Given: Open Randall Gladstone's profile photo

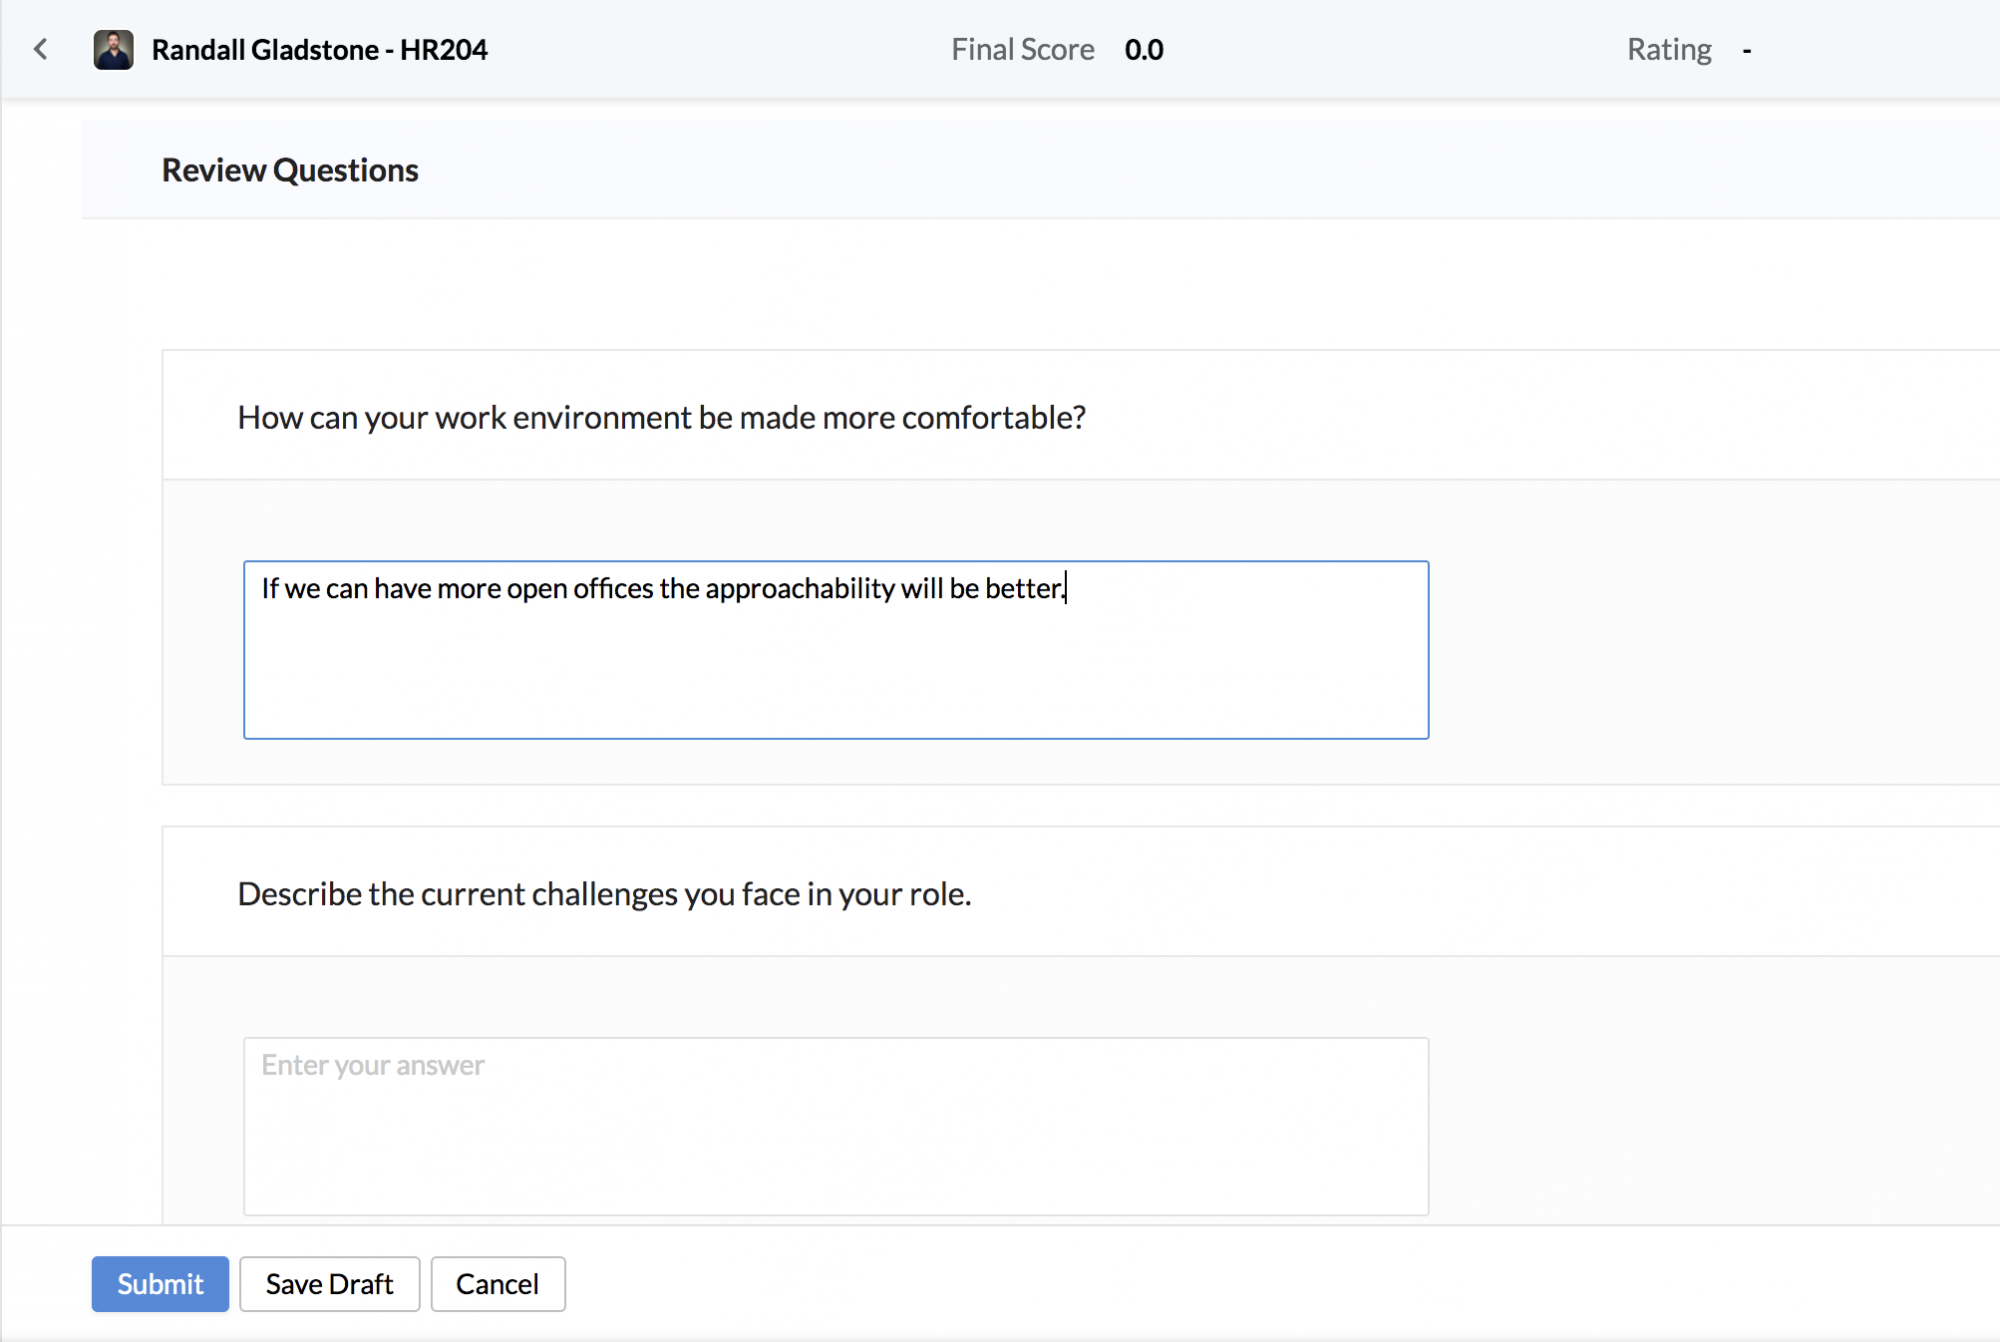Looking at the screenshot, I should (113, 49).
